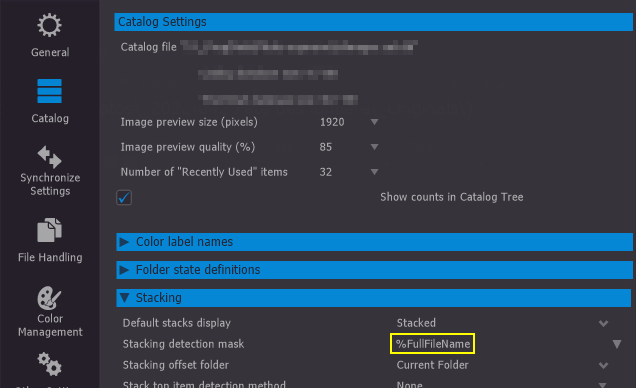Open the gears icon below Color Management
Viewport: 636px width, 388px height.
[x=49, y=364]
